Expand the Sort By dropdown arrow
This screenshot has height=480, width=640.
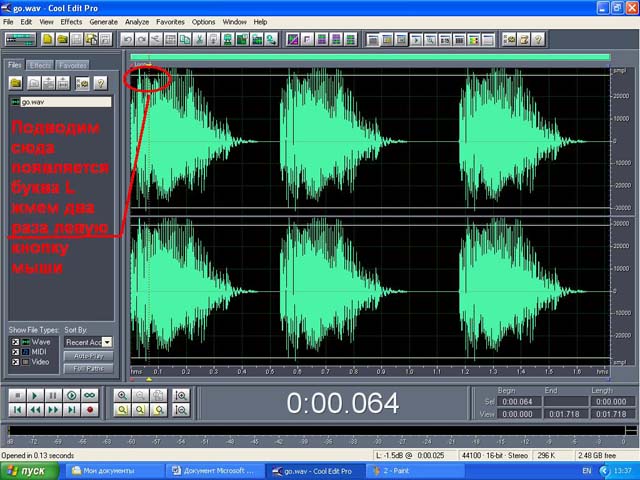[107, 342]
